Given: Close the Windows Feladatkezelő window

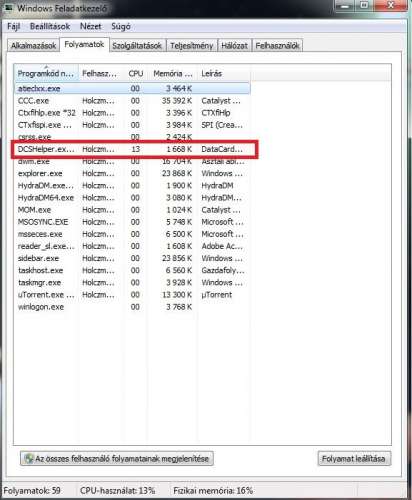Looking at the screenshot, I should coord(390,5).
